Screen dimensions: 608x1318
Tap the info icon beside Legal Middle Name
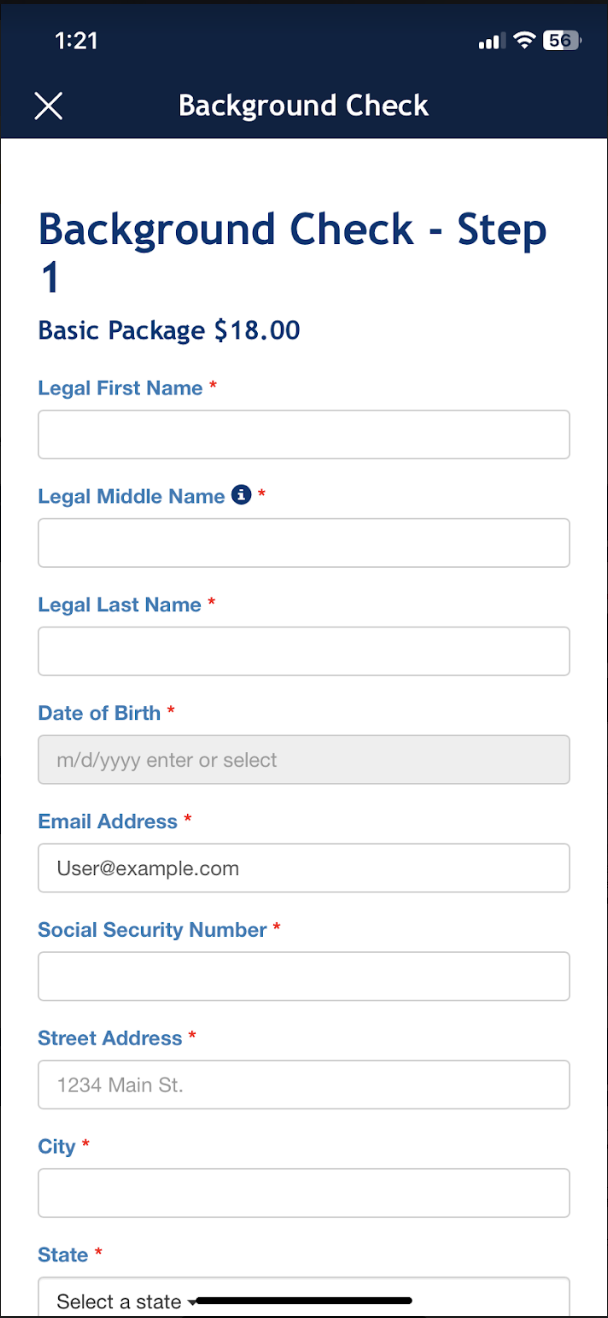coord(241,495)
